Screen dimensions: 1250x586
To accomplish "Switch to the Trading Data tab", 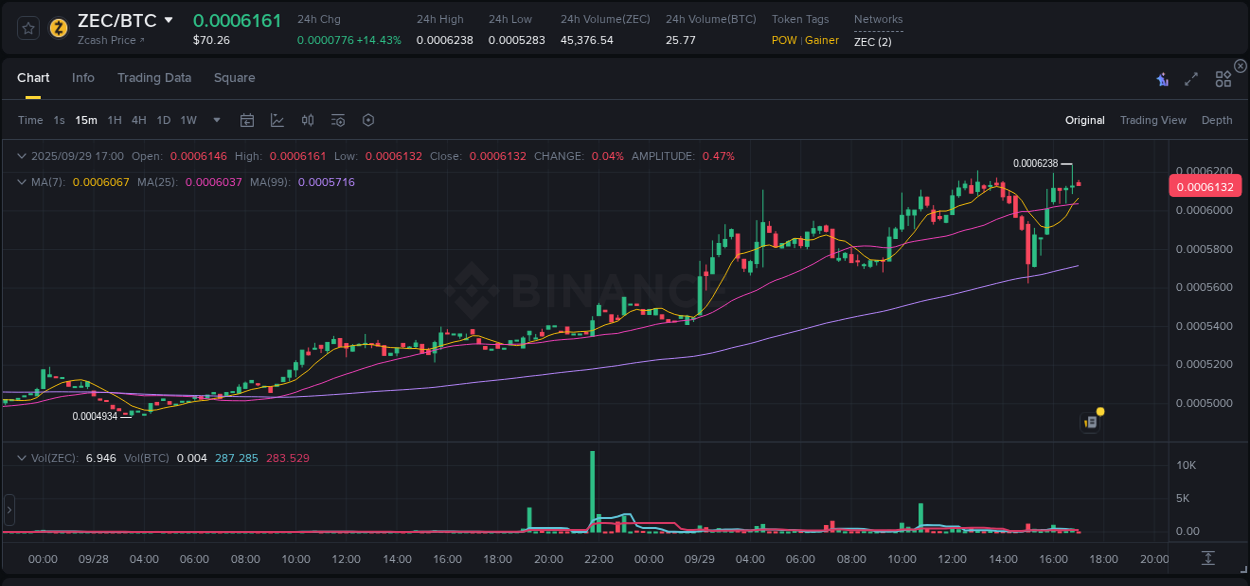I will (154, 78).
